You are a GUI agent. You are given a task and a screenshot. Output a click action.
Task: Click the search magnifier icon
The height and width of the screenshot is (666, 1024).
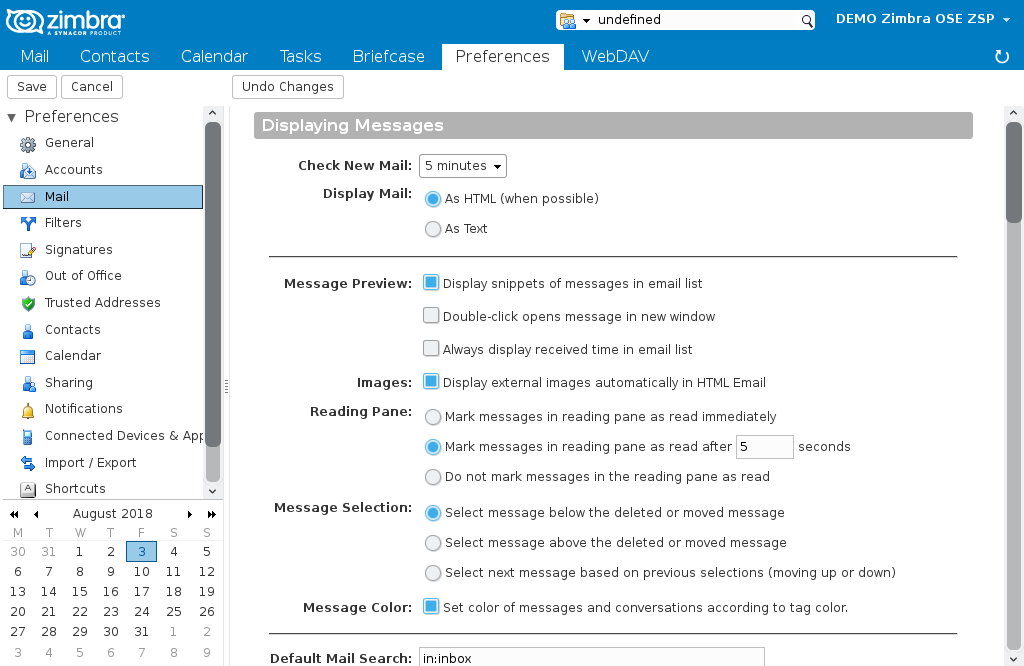point(807,21)
